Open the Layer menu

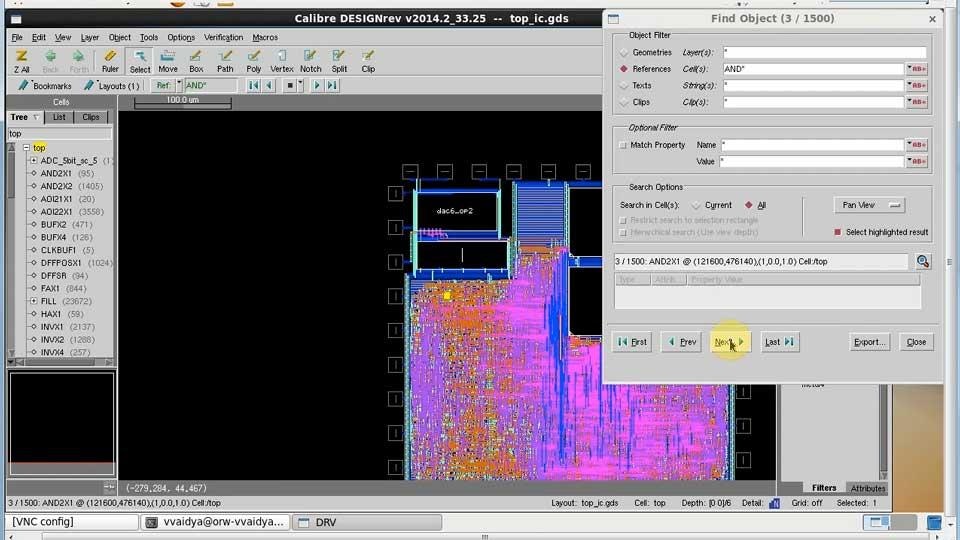point(89,37)
